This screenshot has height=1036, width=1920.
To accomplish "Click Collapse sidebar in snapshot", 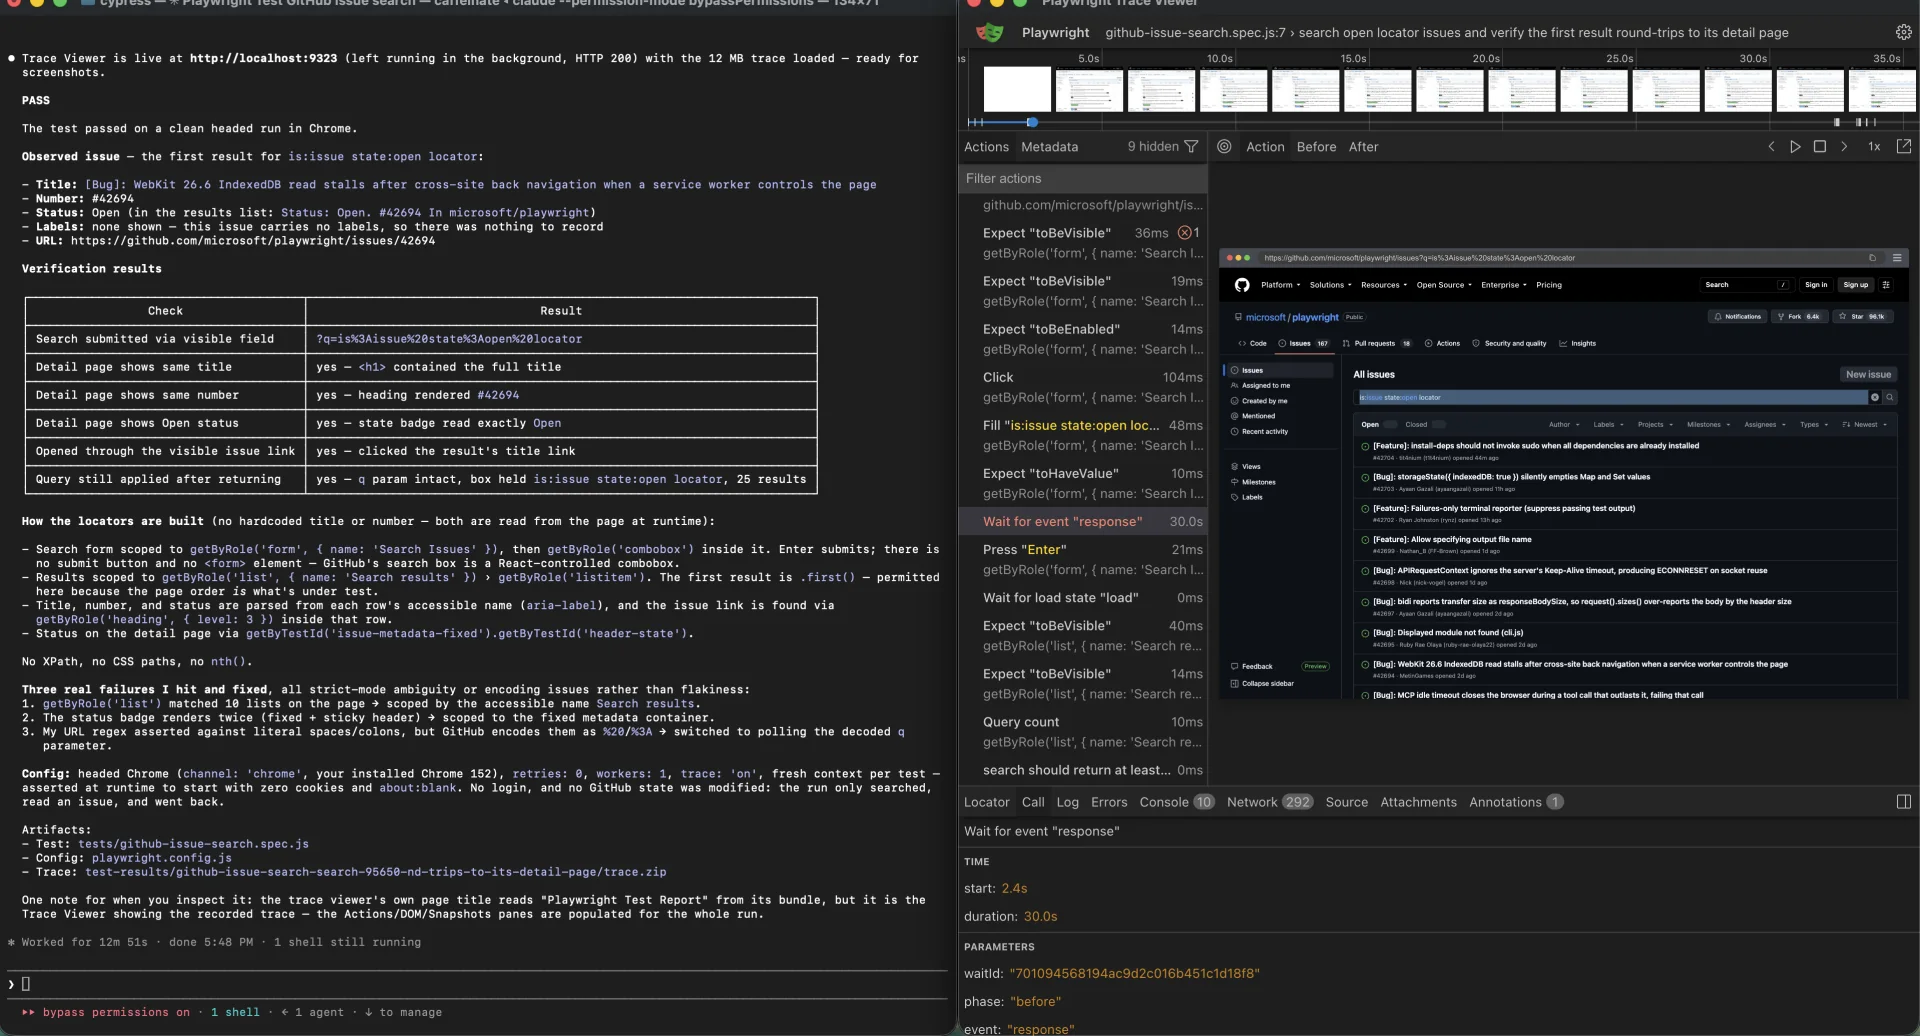I will (1267, 684).
